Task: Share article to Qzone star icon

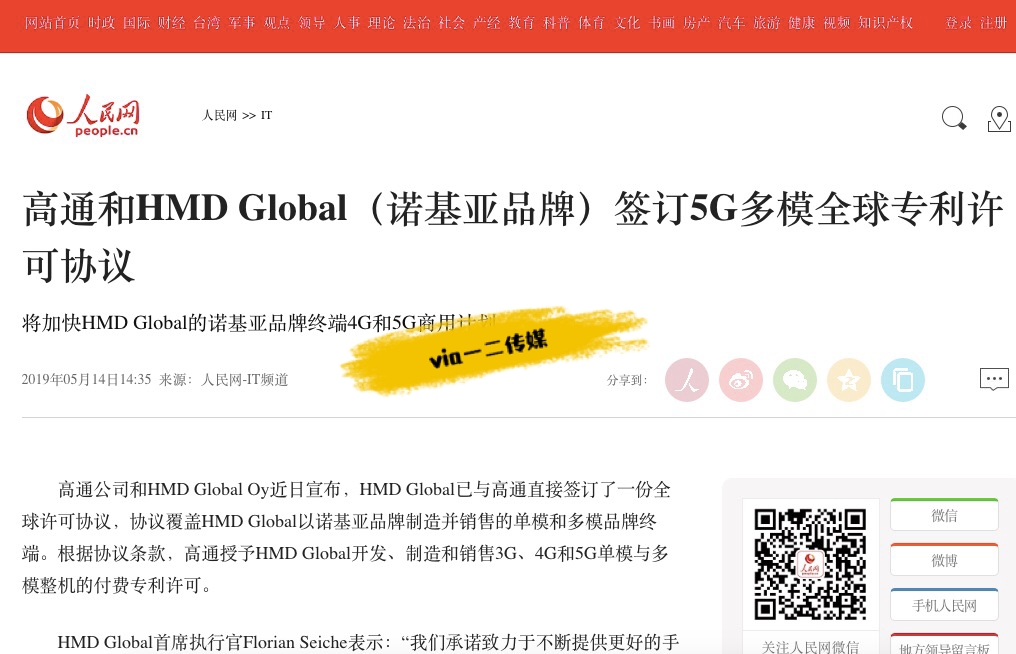Action: click(x=849, y=380)
